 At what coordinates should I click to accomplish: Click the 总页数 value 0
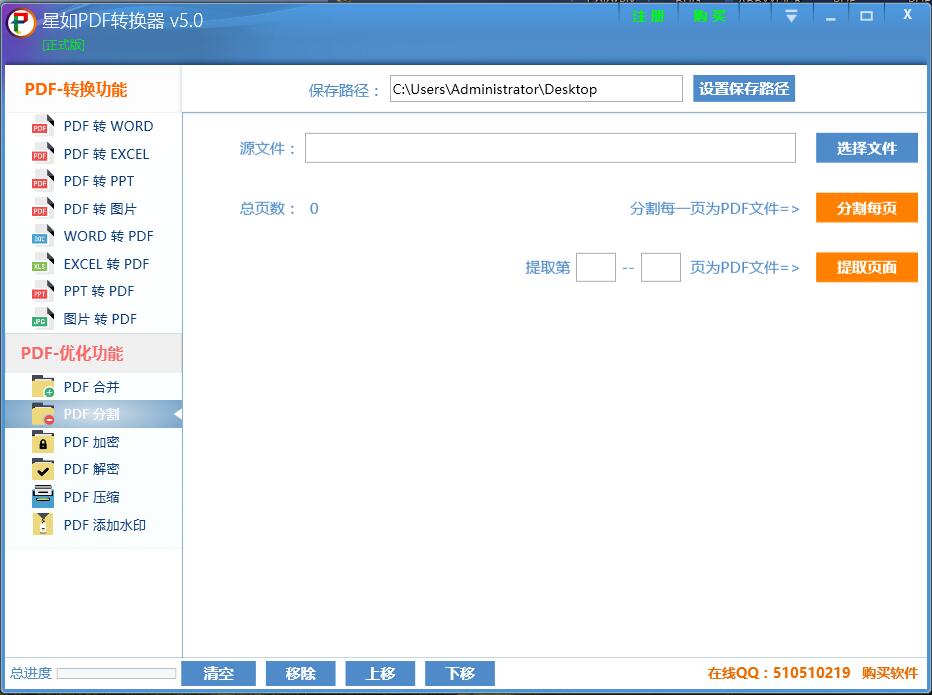pyautogui.click(x=314, y=209)
